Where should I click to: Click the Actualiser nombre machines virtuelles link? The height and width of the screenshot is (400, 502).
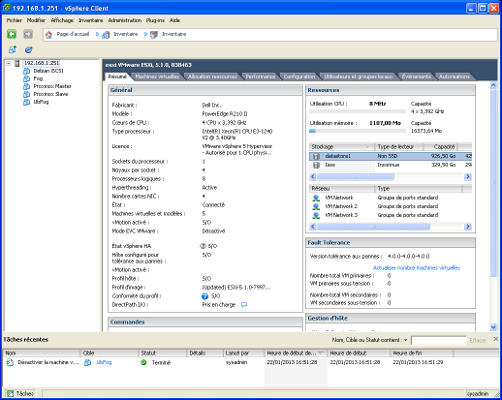point(416,268)
